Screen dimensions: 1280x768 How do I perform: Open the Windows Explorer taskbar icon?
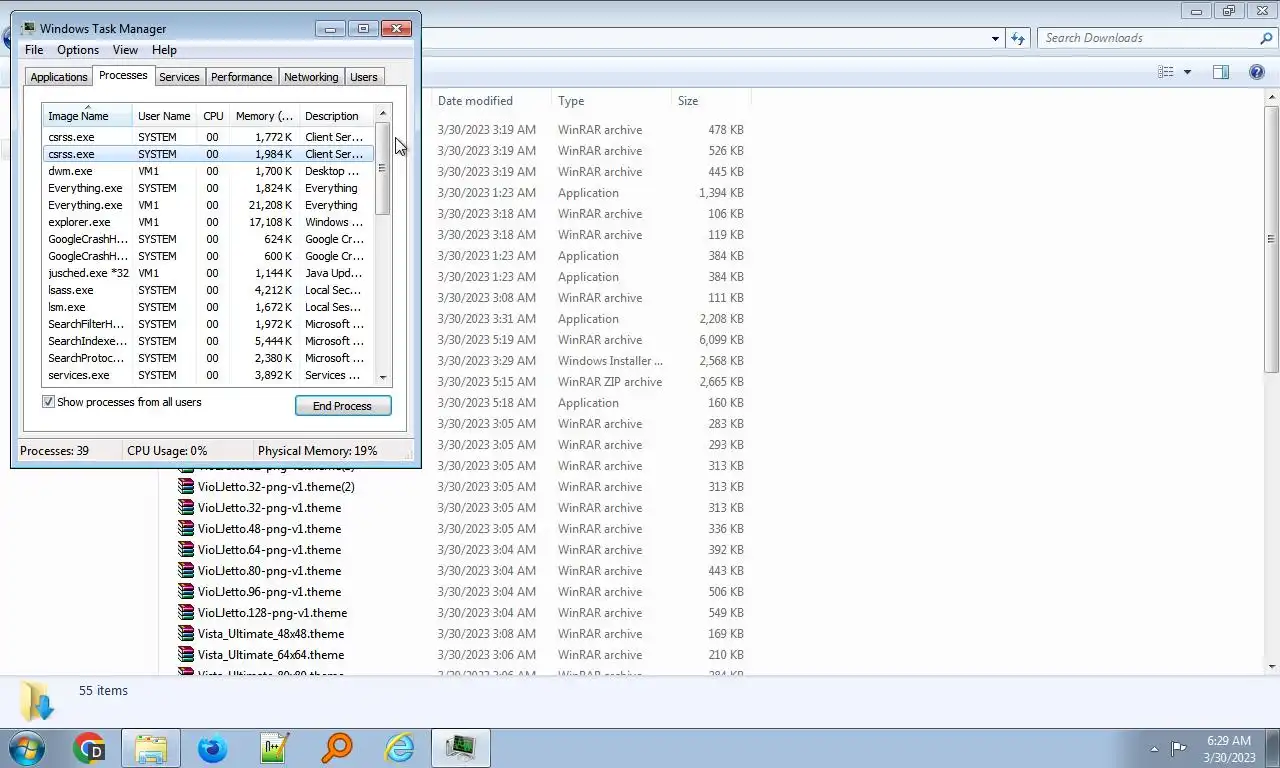coord(151,748)
